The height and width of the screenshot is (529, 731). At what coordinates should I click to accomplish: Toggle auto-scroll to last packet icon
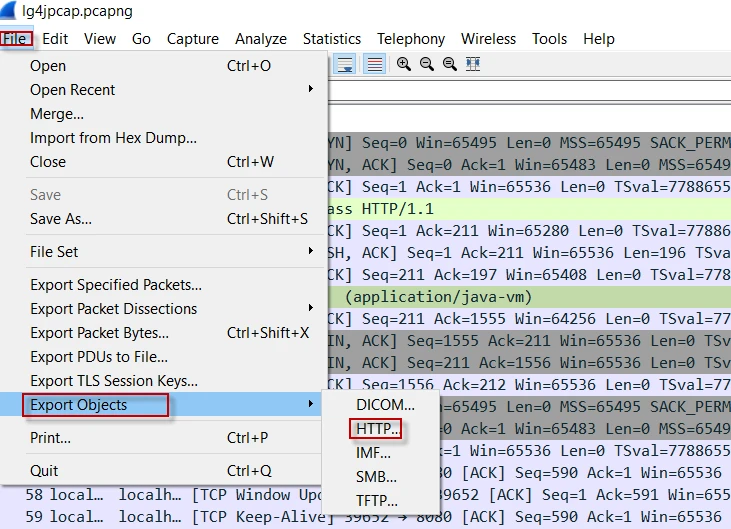[x=345, y=64]
